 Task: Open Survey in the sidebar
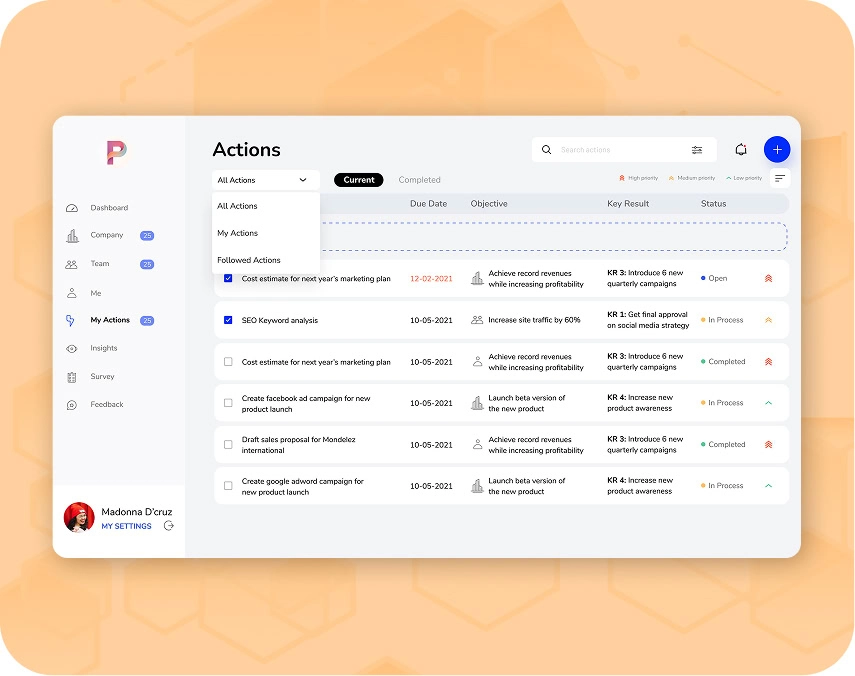pos(102,377)
